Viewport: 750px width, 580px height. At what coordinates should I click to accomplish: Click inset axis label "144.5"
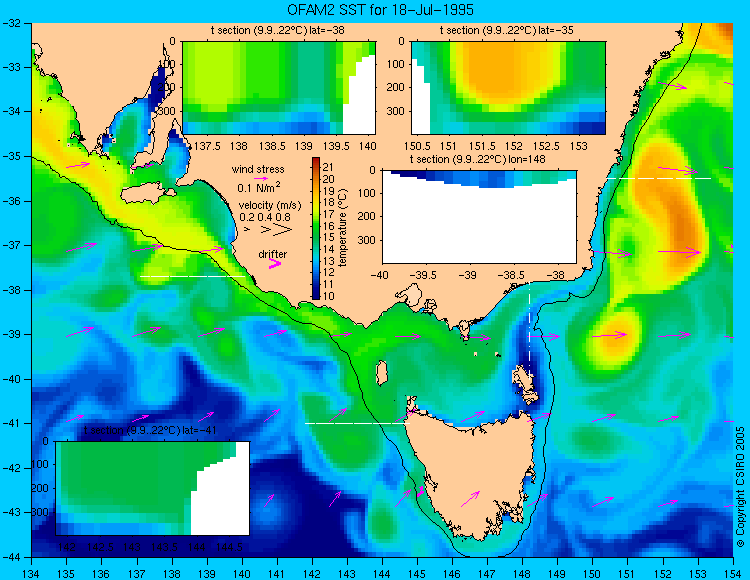230,547
